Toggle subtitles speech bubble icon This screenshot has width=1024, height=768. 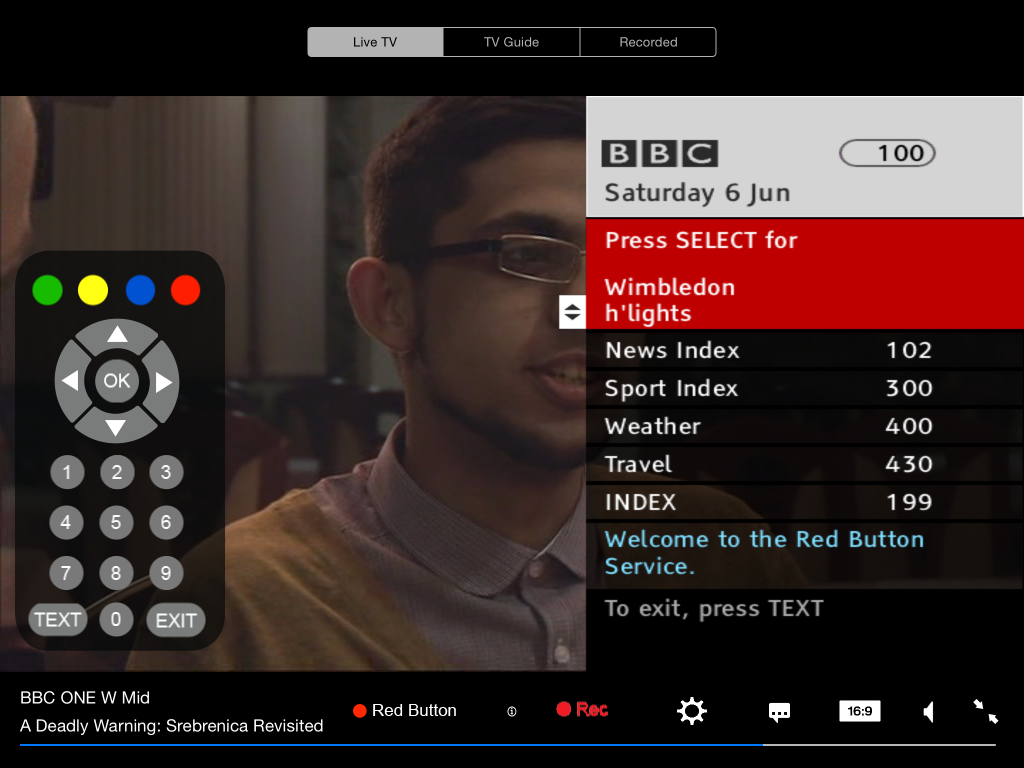click(x=779, y=712)
